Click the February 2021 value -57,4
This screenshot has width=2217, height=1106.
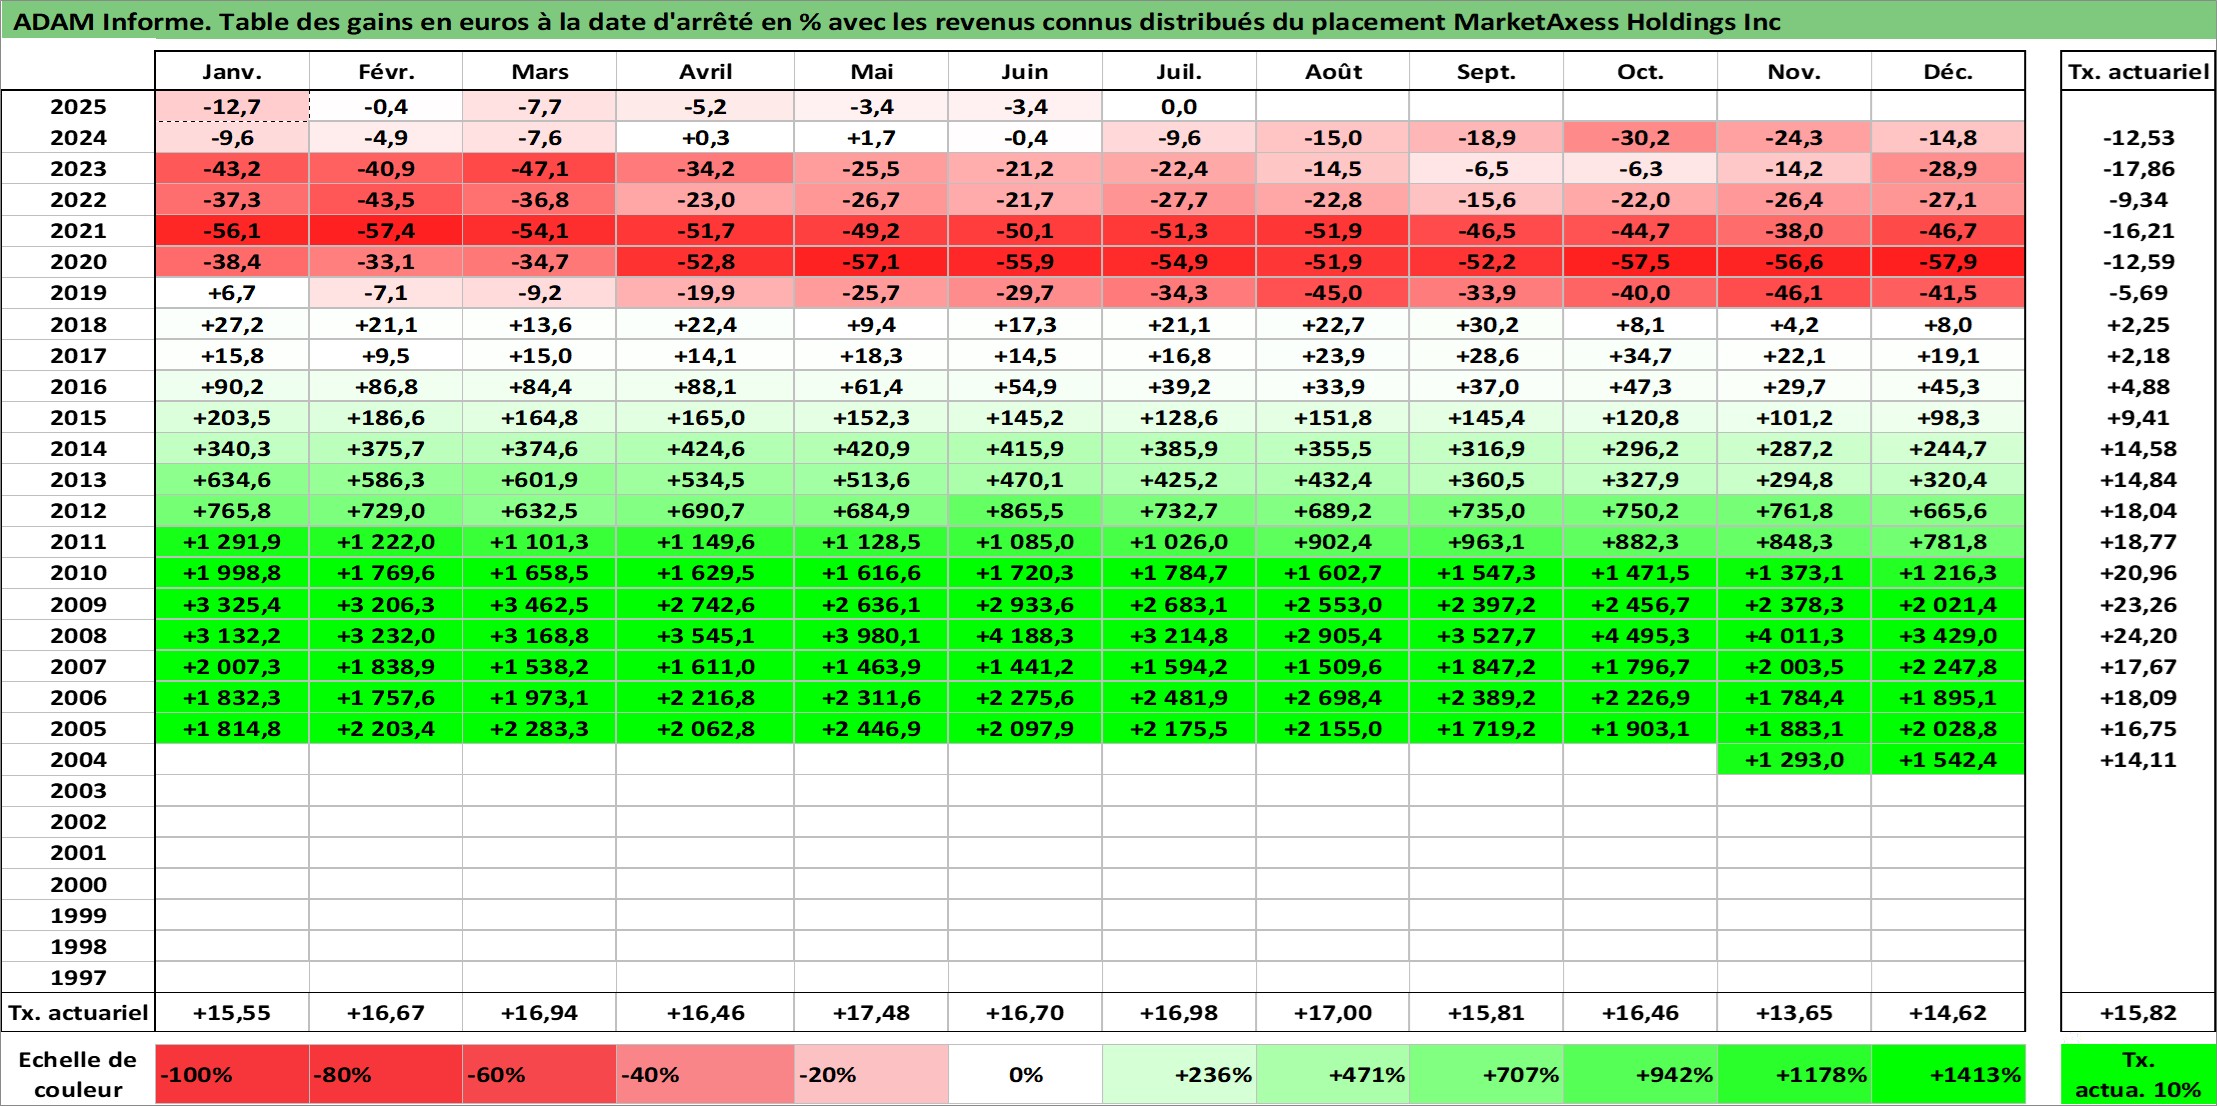(386, 231)
